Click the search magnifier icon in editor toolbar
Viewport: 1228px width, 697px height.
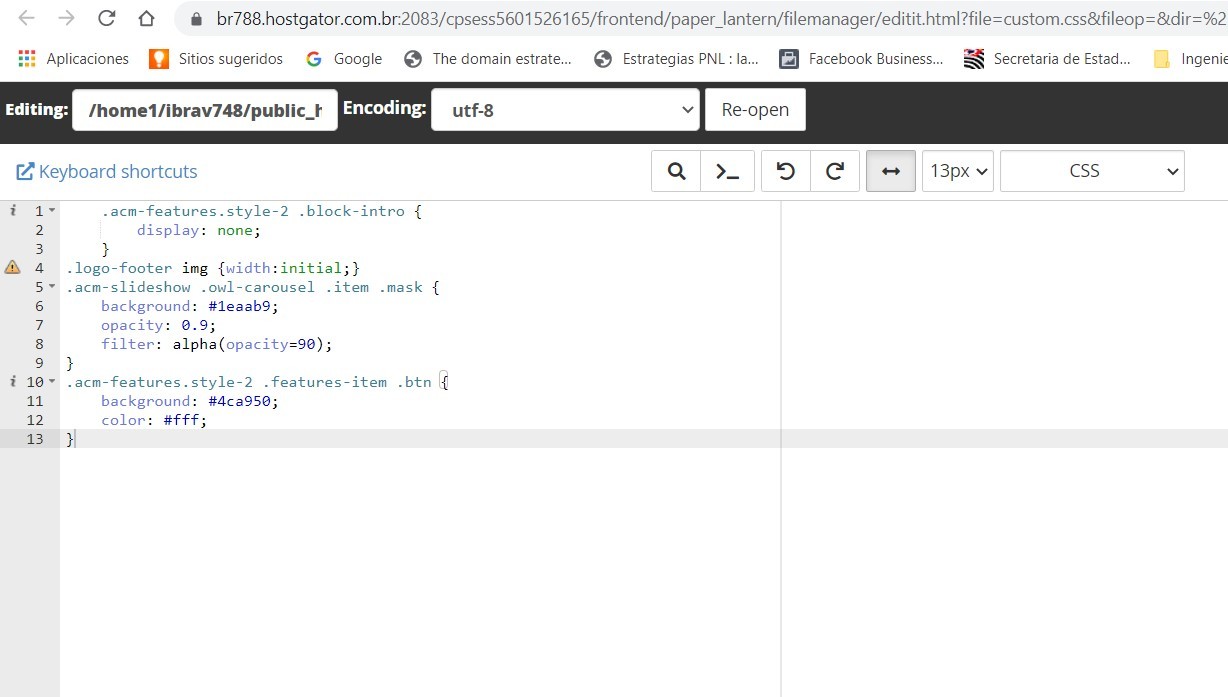676,171
